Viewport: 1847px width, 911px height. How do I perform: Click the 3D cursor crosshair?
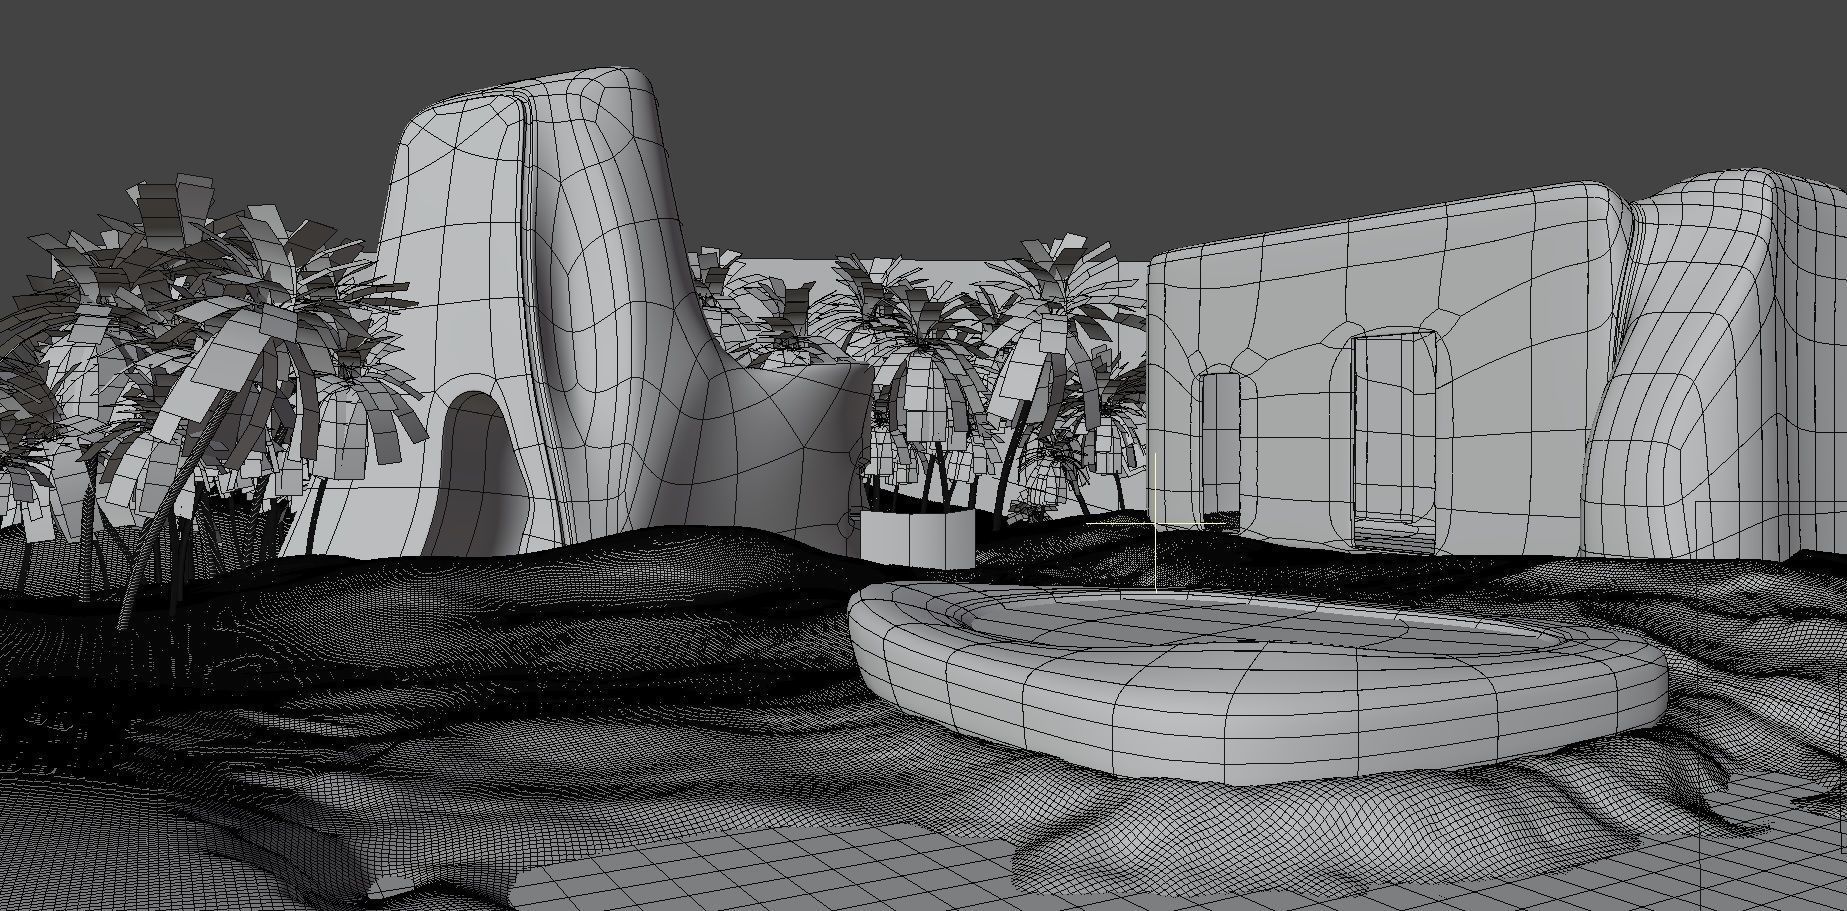1156,522
